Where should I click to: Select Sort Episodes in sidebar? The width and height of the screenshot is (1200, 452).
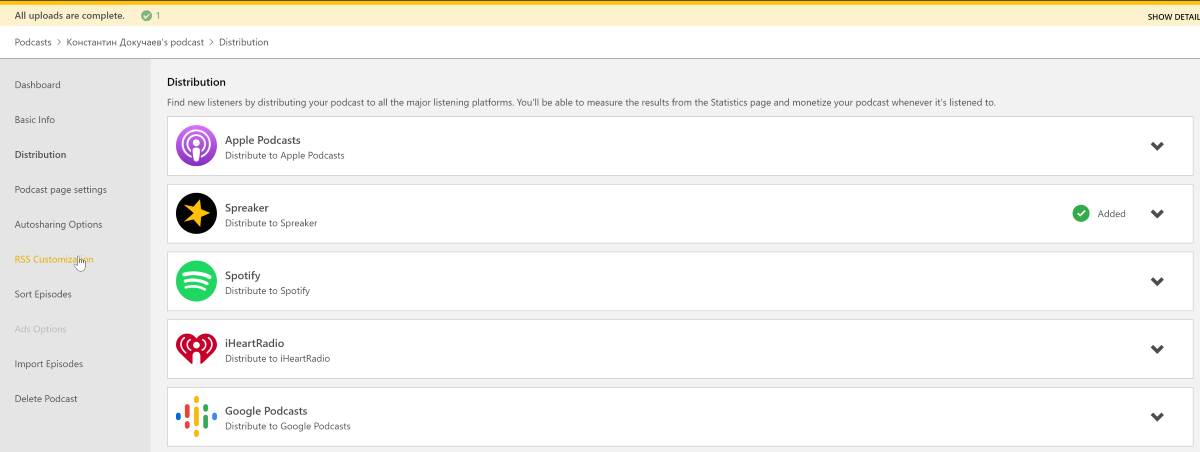coord(43,294)
